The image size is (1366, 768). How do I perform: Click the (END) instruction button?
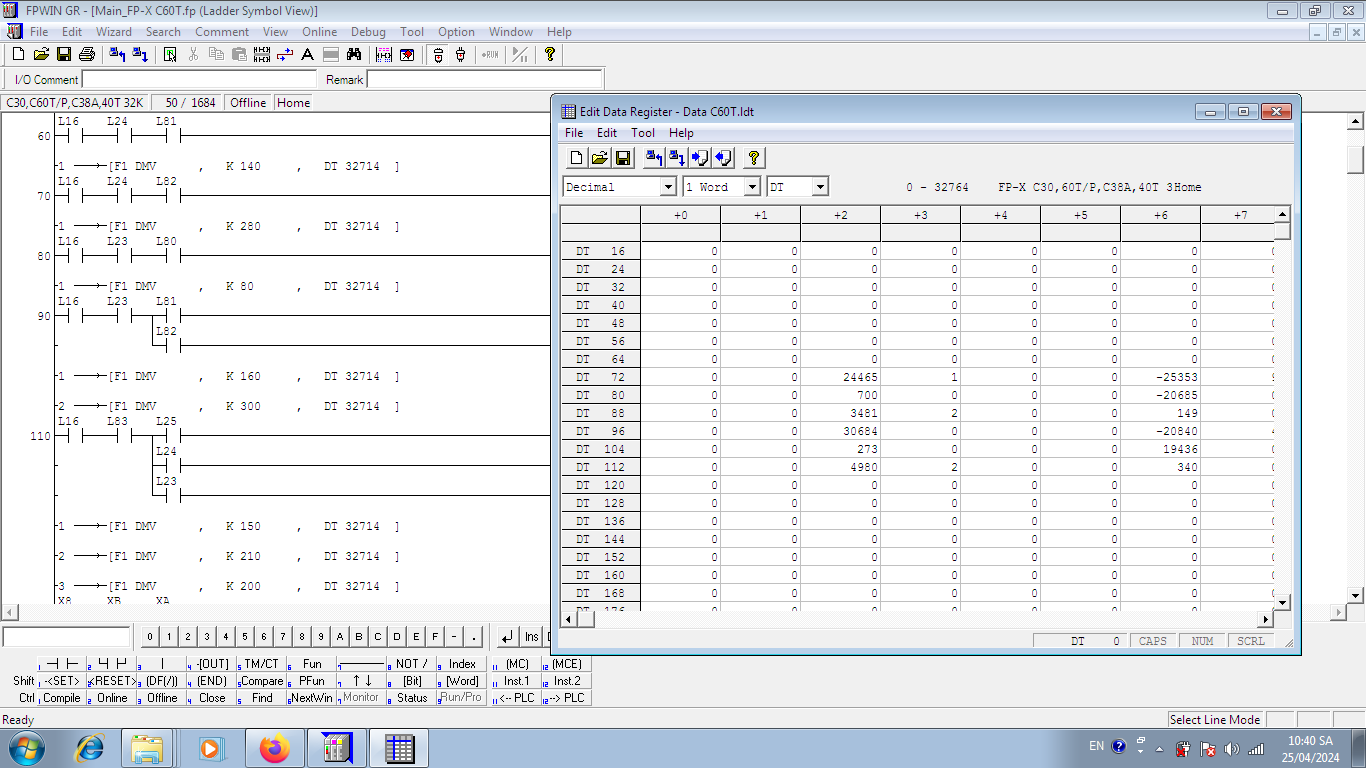coord(212,681)
